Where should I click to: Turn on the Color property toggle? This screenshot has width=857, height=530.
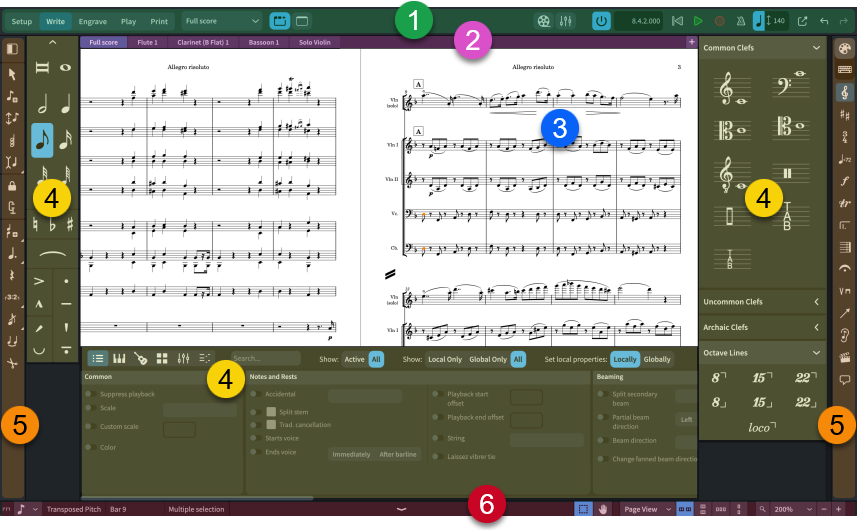coord(91,447)
